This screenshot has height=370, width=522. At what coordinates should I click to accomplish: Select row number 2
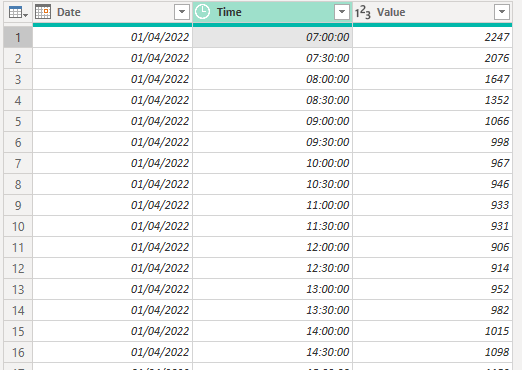[18, 58]
